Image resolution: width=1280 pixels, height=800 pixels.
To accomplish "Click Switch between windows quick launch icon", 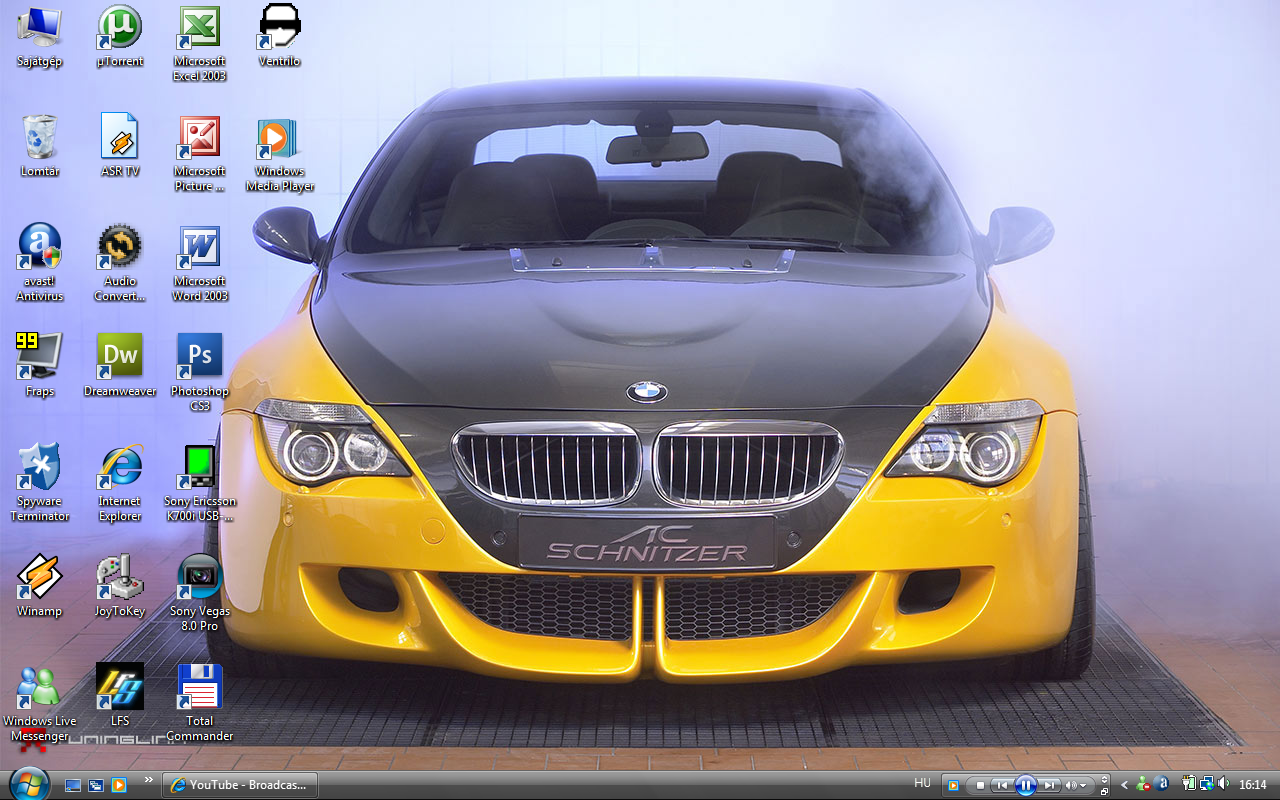I will coord(96,785).
